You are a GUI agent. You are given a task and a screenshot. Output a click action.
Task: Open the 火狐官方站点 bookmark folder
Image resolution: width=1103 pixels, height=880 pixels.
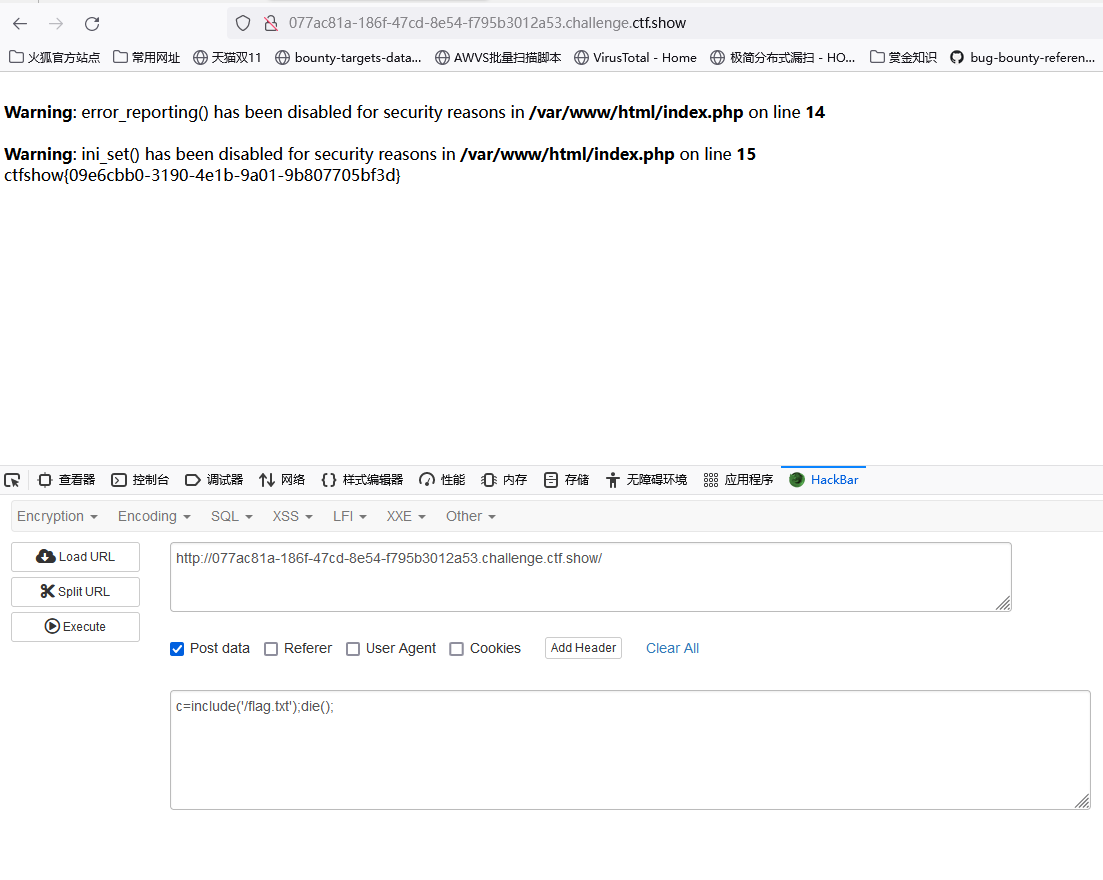tap(54, 58)
